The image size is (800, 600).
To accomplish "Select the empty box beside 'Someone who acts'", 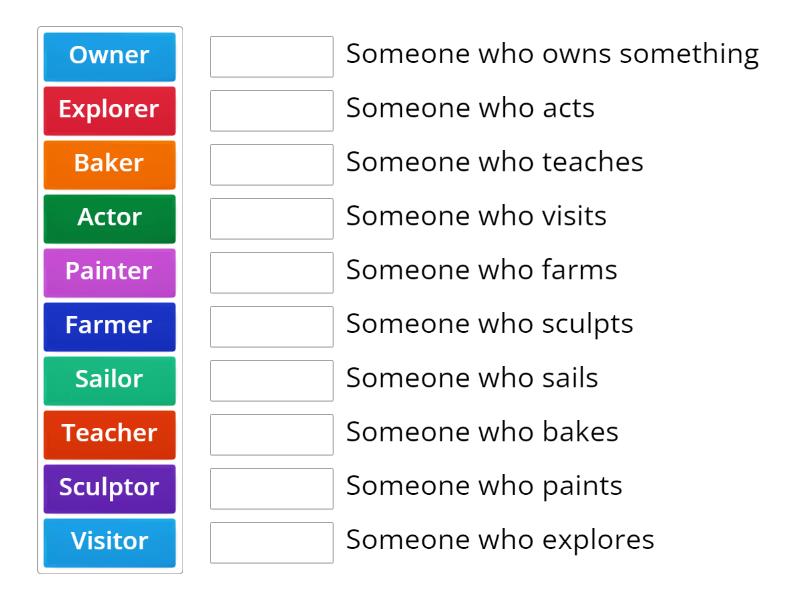I will pos(271,111).
